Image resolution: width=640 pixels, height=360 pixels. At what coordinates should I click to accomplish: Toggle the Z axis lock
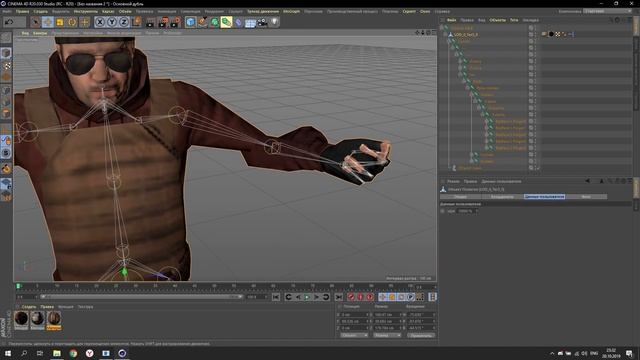(x=124, y=22)
